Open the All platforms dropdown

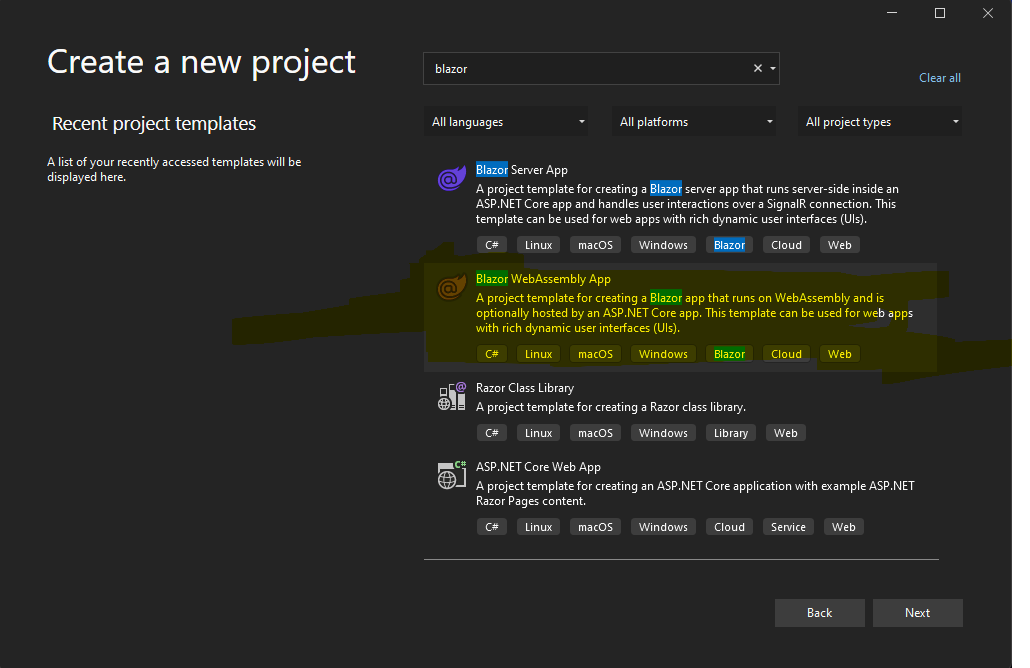(x=694, y=122)
